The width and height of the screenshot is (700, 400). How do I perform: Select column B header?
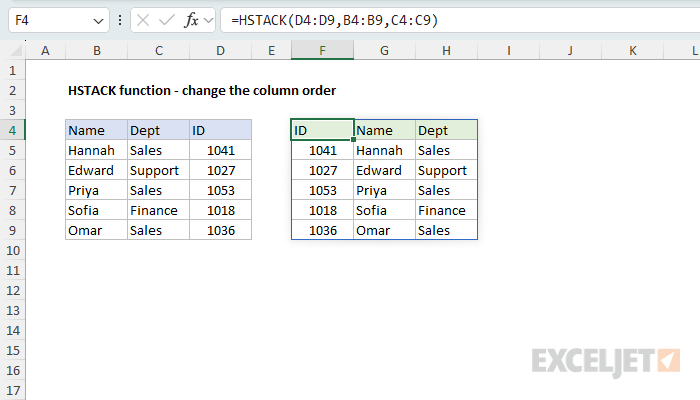pos(96,51)
